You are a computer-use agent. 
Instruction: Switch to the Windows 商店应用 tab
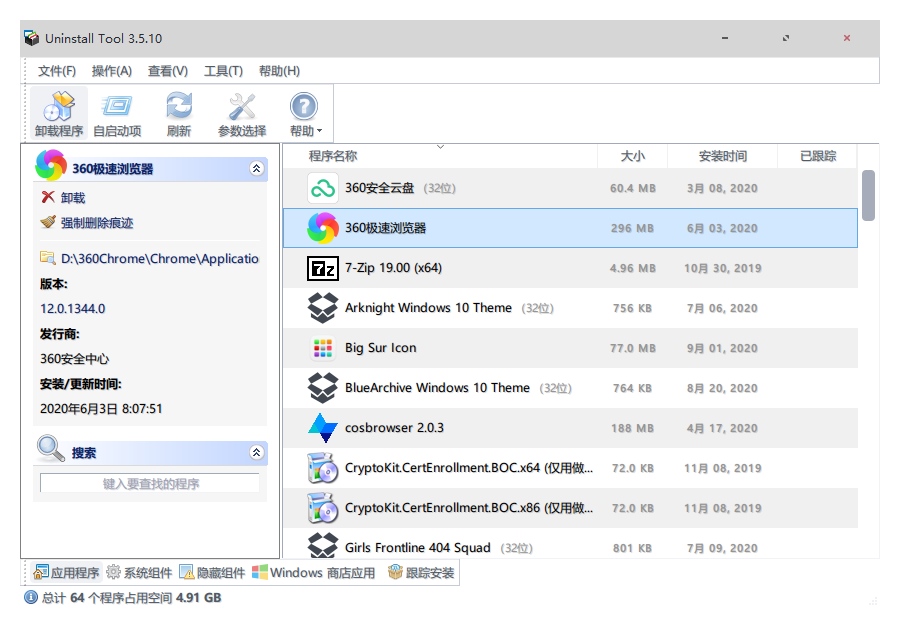coord(313,573)
